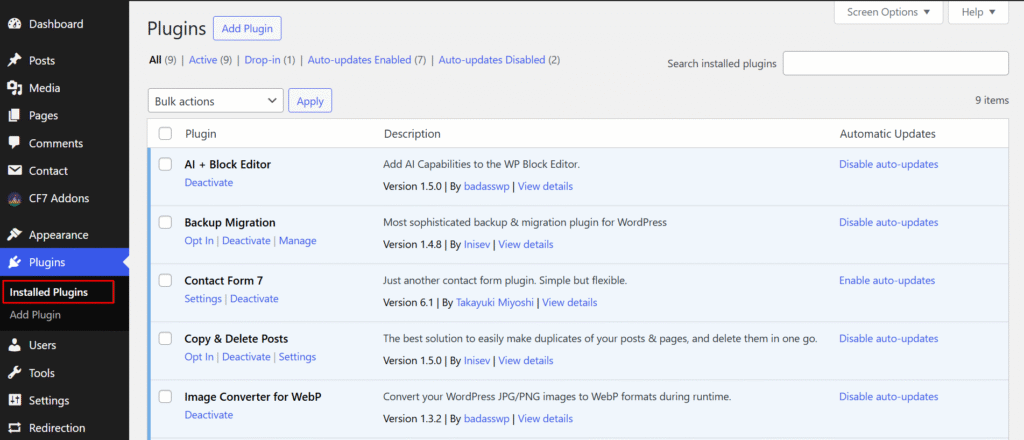Image resolution: width=1024 pixels, height=440 pixels.
Task: Click the Search installed plugins field
Action: 896,63
